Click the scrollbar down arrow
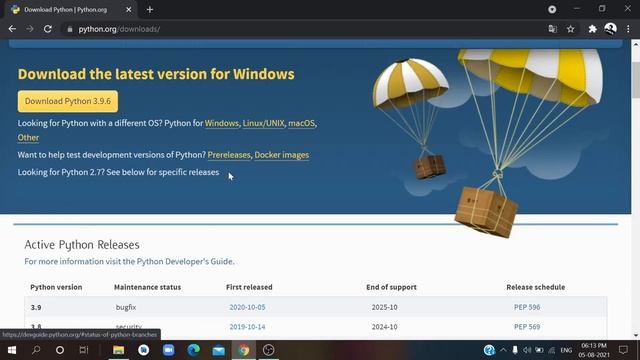Image resolution: width=640 pixels, height=360 pixels. (x=636, y=336)
